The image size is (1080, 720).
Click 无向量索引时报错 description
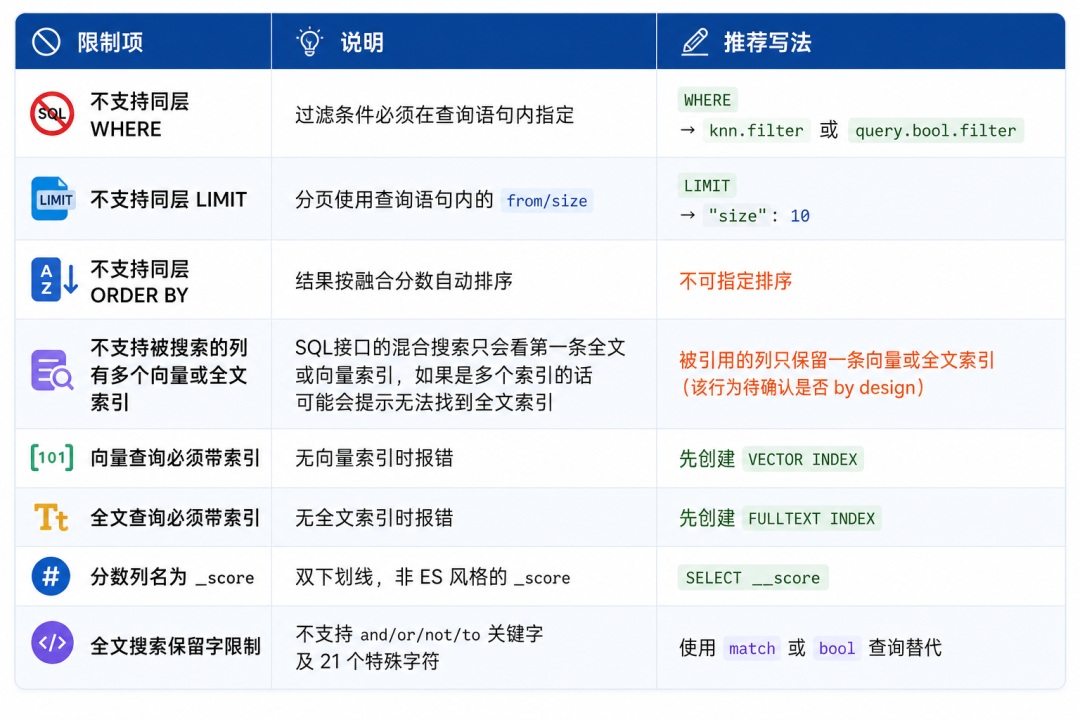click(374, 458)
